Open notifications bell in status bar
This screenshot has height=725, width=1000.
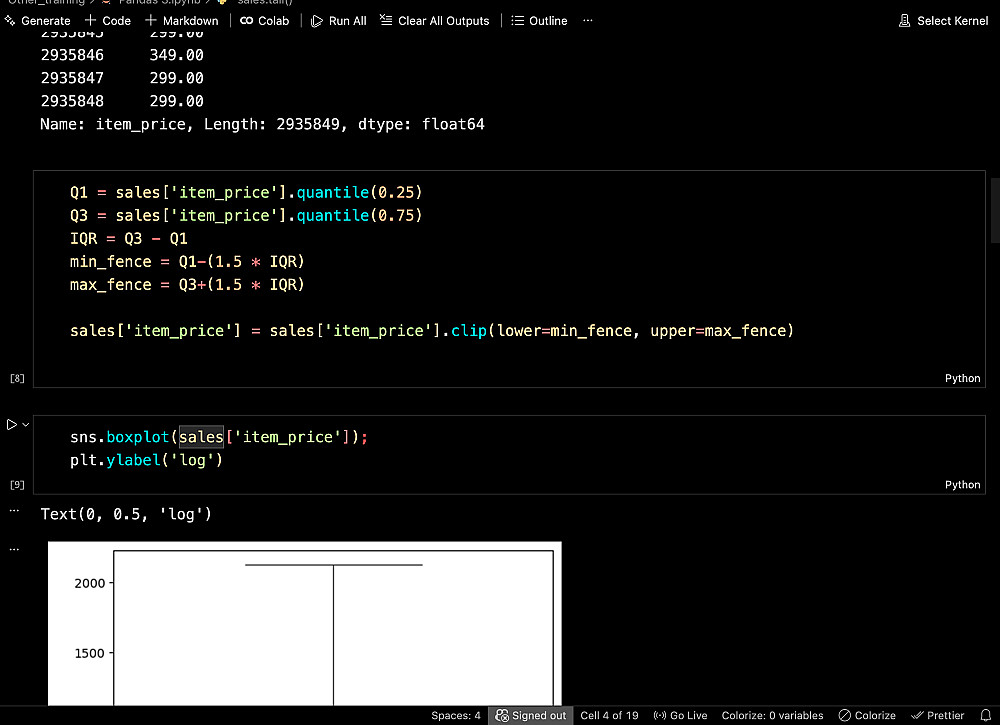pos(985,715)
